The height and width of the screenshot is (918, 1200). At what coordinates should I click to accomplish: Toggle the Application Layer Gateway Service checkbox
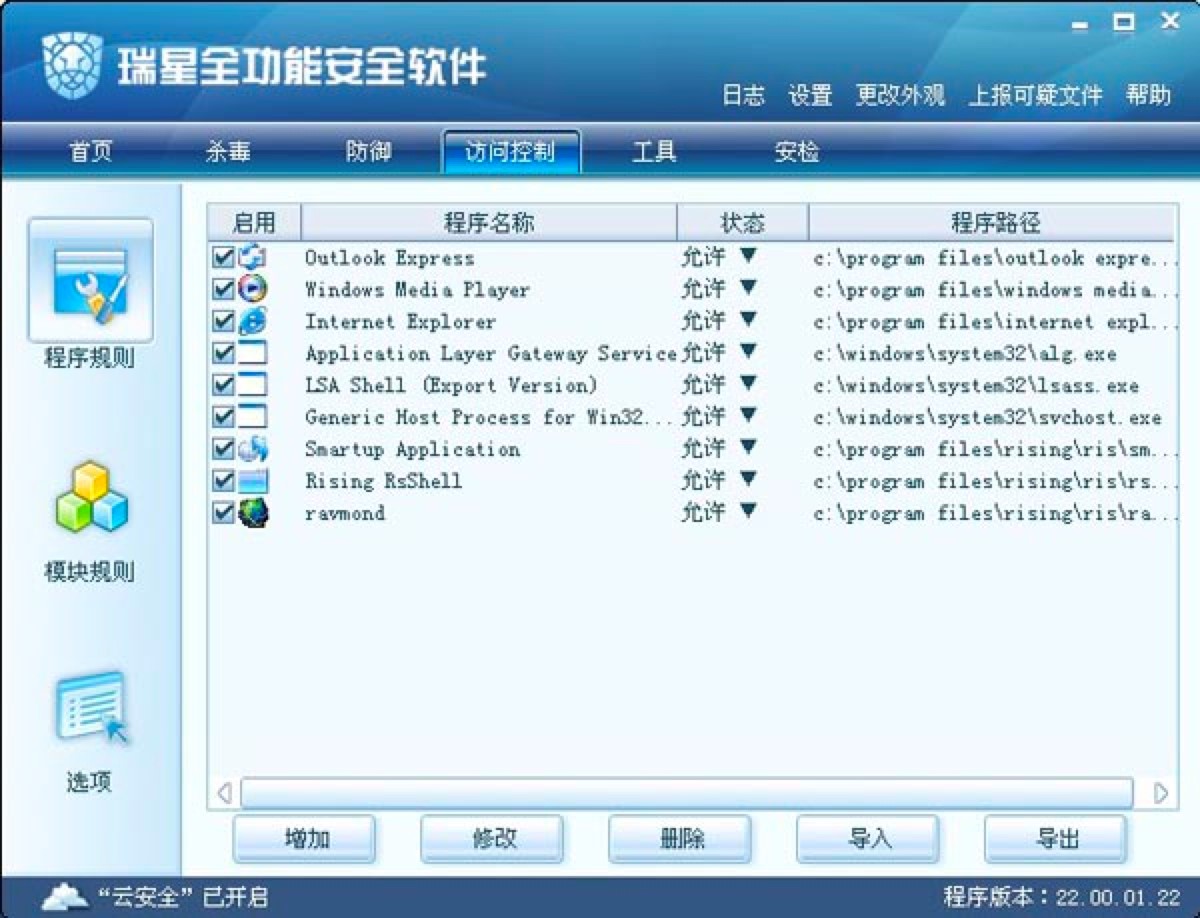point(224,354)
